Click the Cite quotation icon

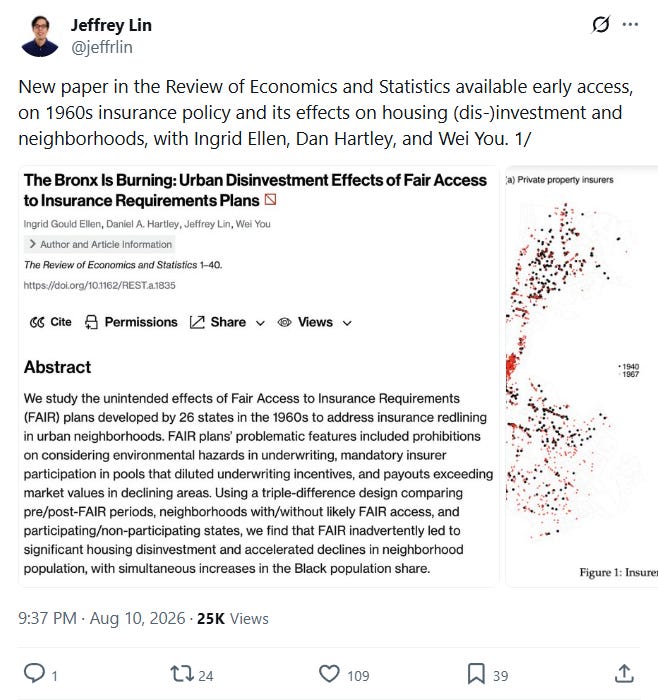[37, 322]
